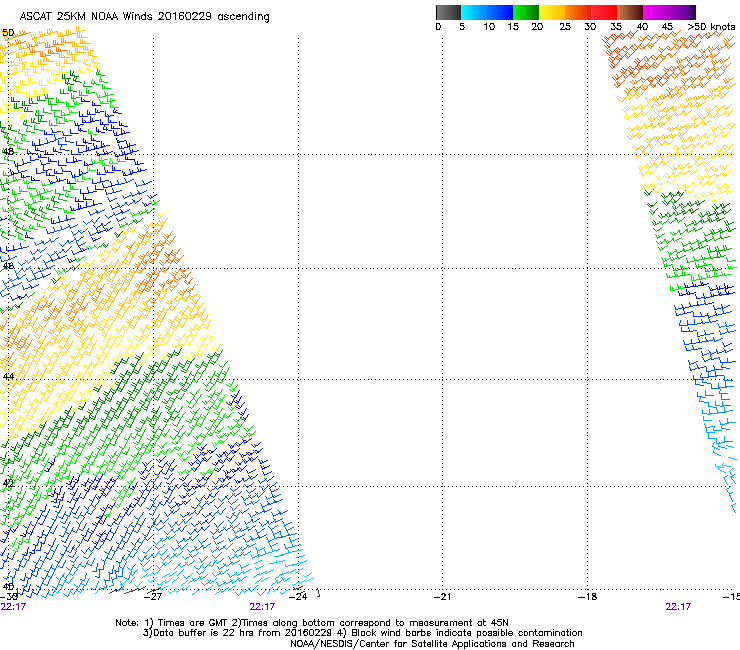Click the blue 10-15 knots color bar segment
The width and height of the screenshot is (740, 650).
500,12
